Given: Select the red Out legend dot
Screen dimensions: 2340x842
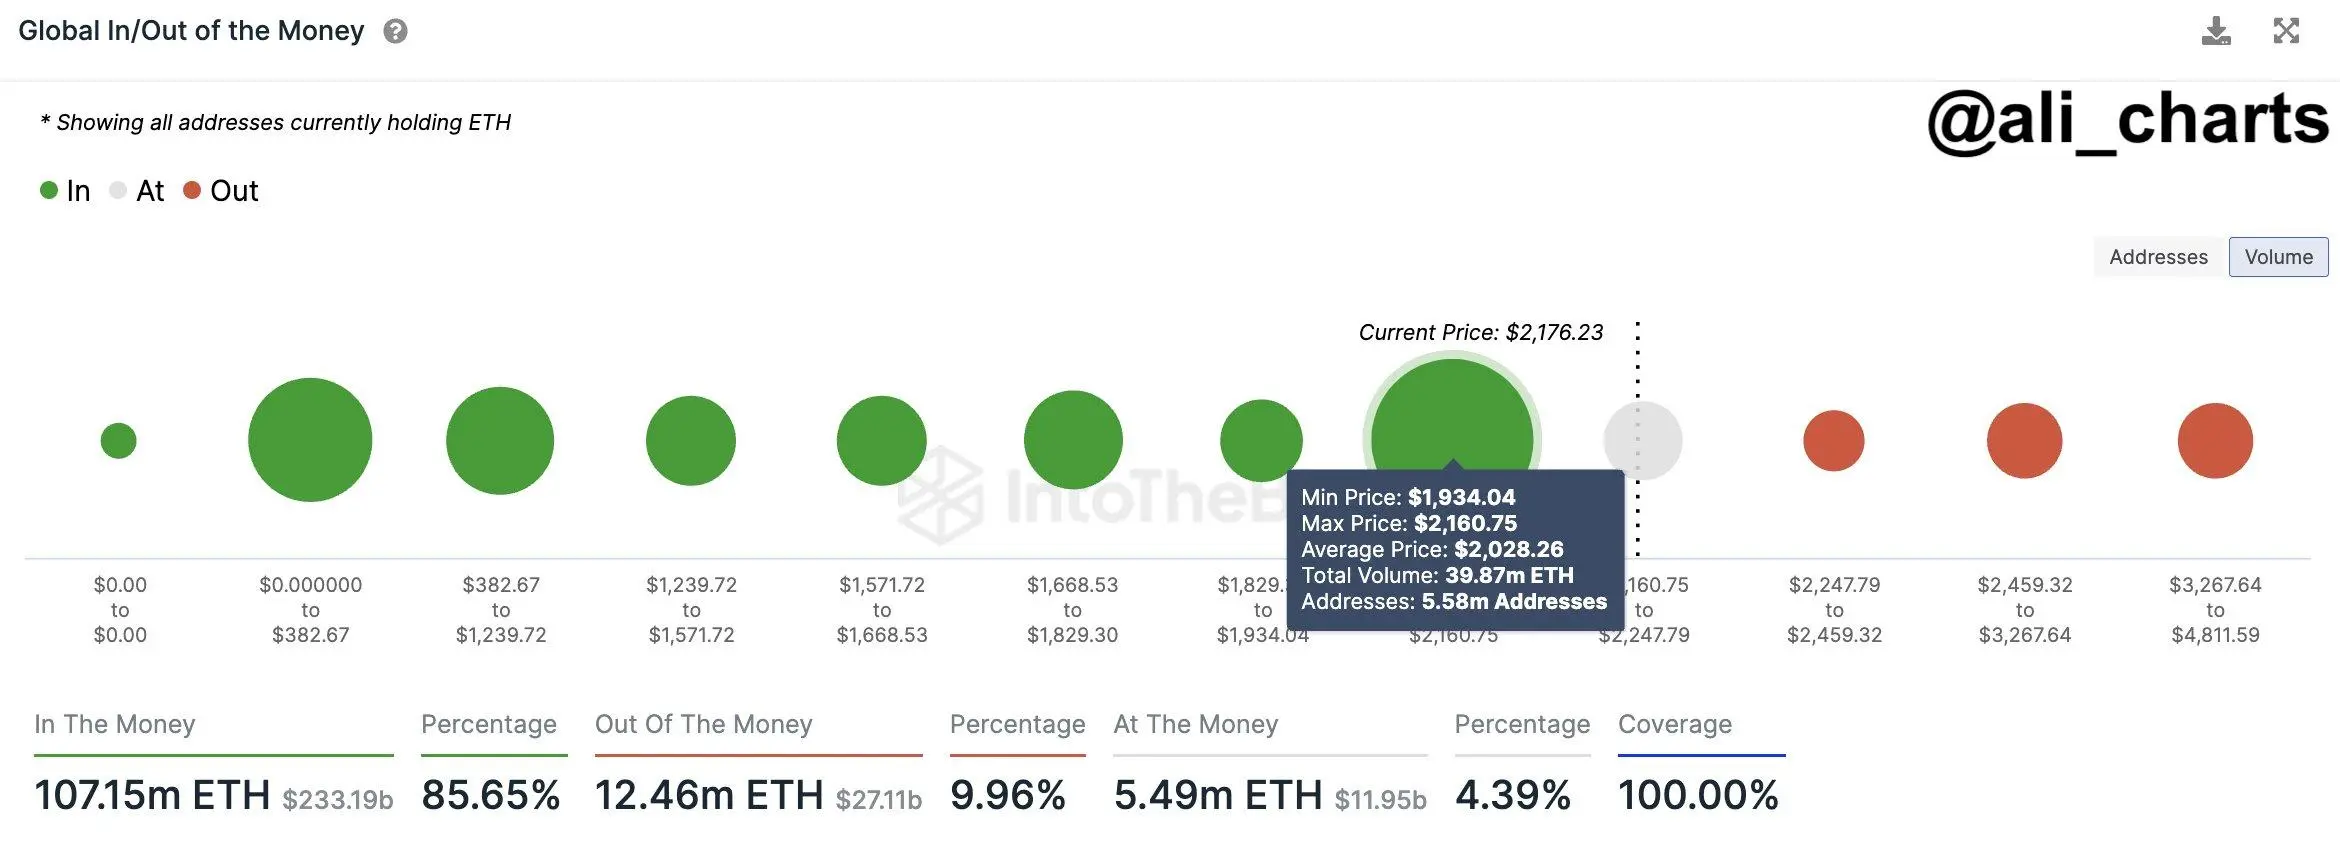Looking at the screenshot, I should [191, 190].
